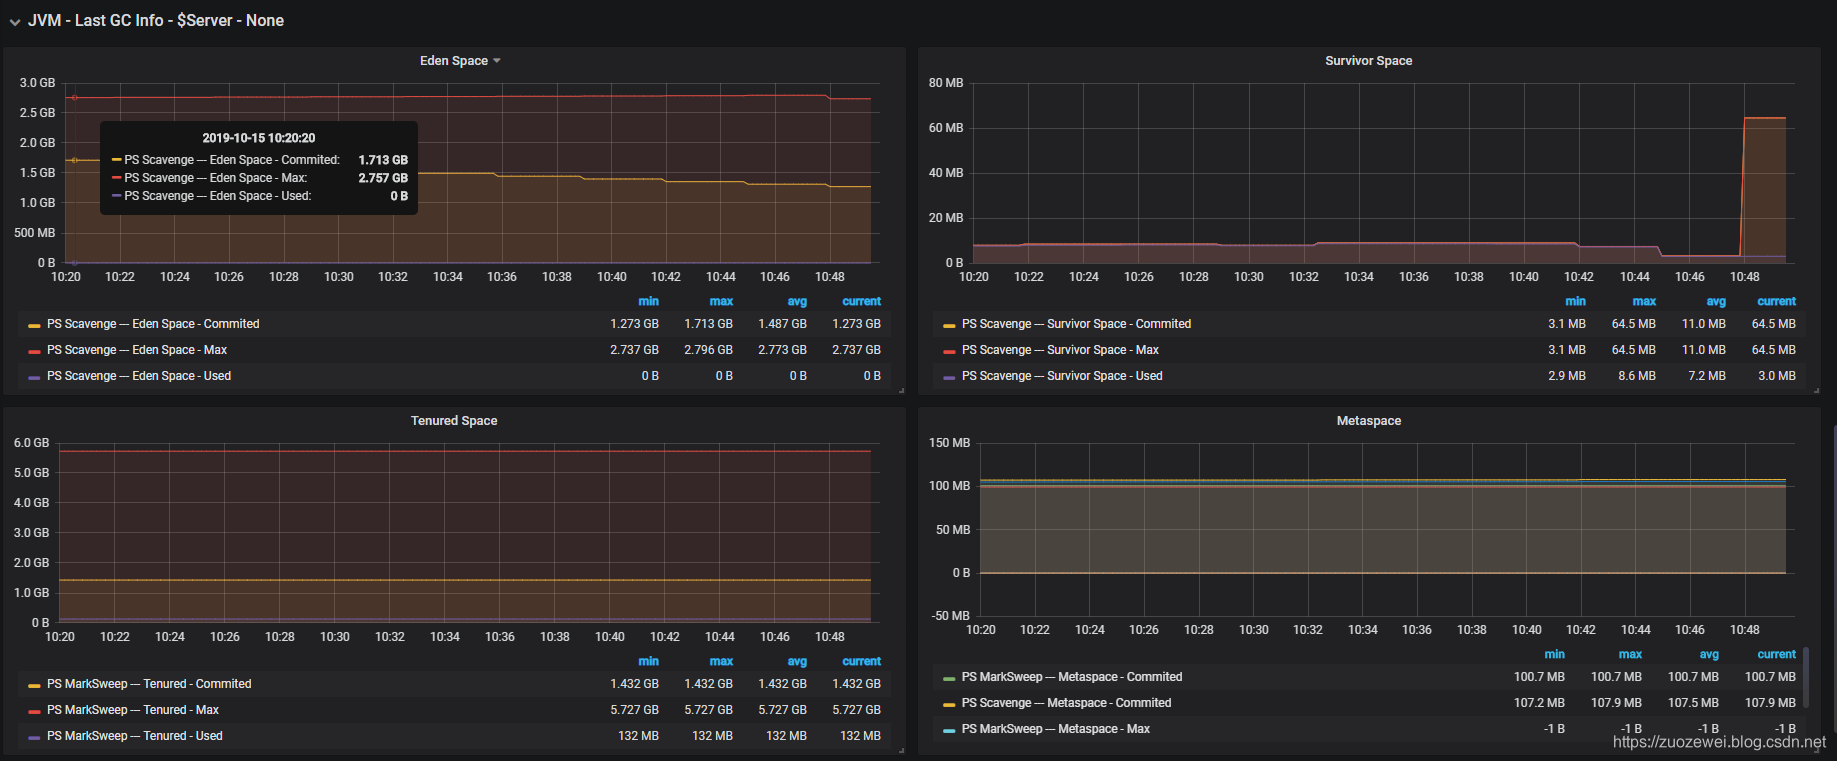The image size is (1837, 761).
Task: Click PS MarkSweep Metaspace Commited green swatch
Action: tap(949, 678)
